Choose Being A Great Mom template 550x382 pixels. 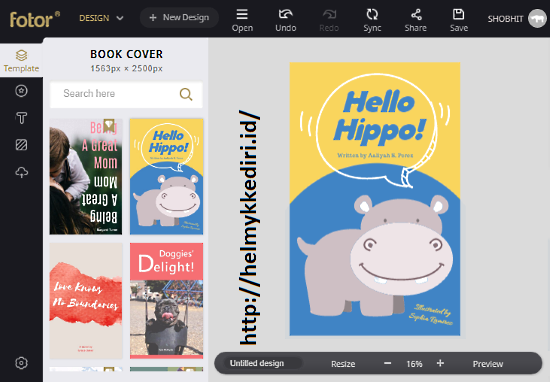[x=86, y=176]
